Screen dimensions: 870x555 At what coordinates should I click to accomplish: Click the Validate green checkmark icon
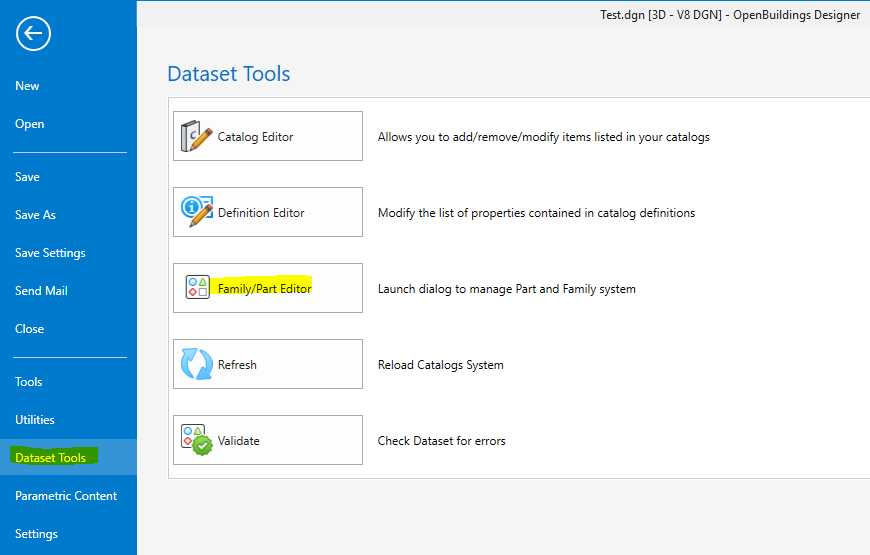pyautogui.click(x=196, y=440)
